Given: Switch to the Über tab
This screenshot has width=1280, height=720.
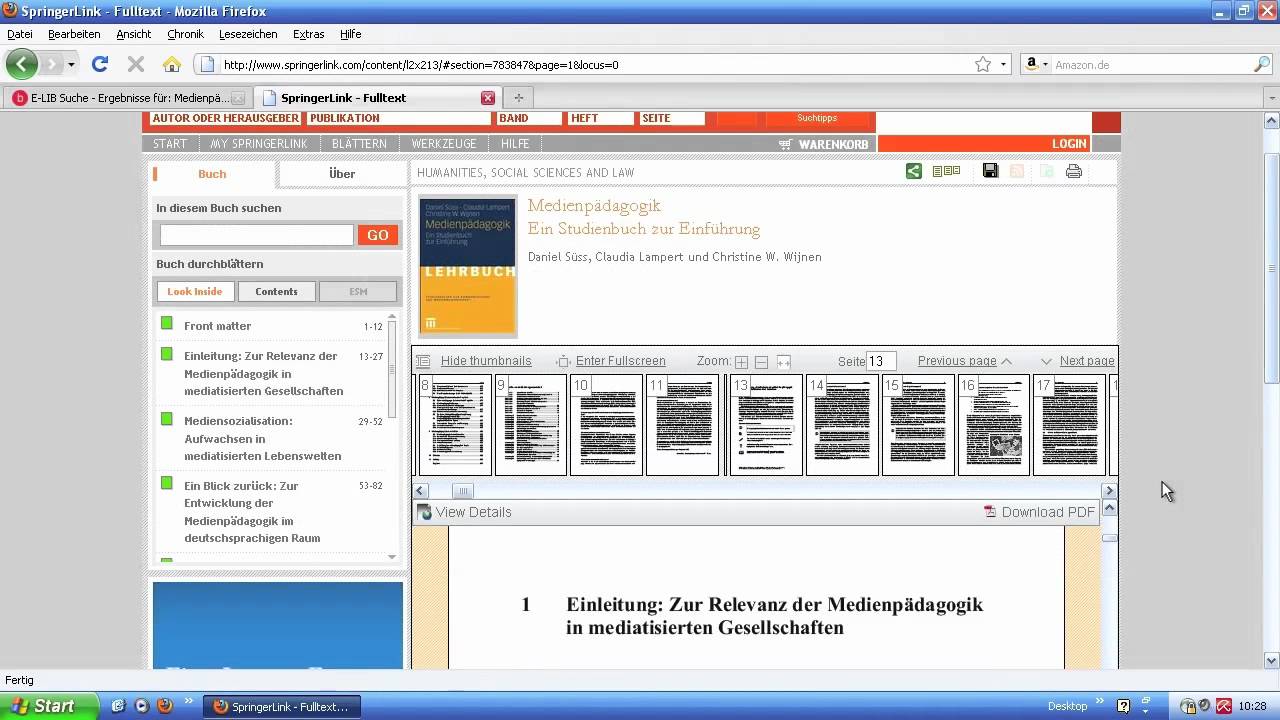Looking at the screenshot, I should [342, 174].
